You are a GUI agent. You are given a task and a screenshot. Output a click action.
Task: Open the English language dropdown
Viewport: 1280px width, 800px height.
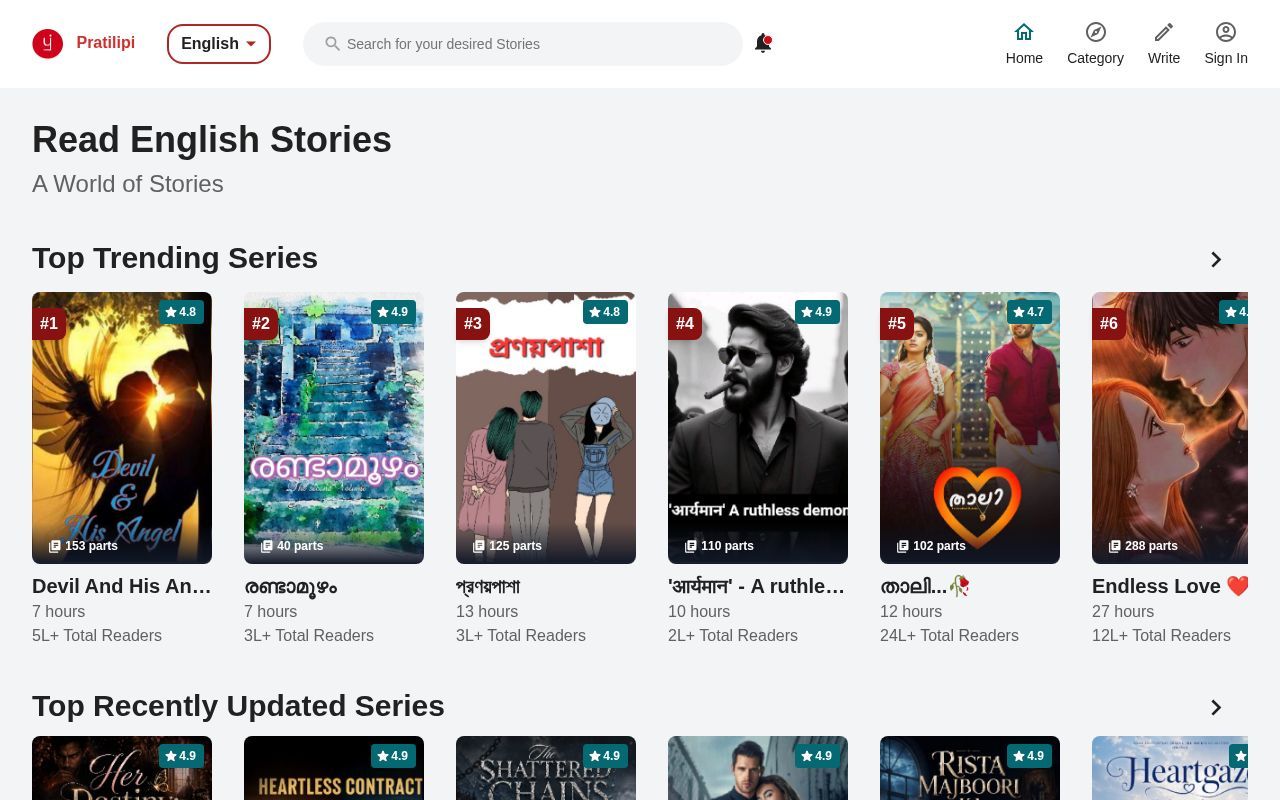coord(219,44)
